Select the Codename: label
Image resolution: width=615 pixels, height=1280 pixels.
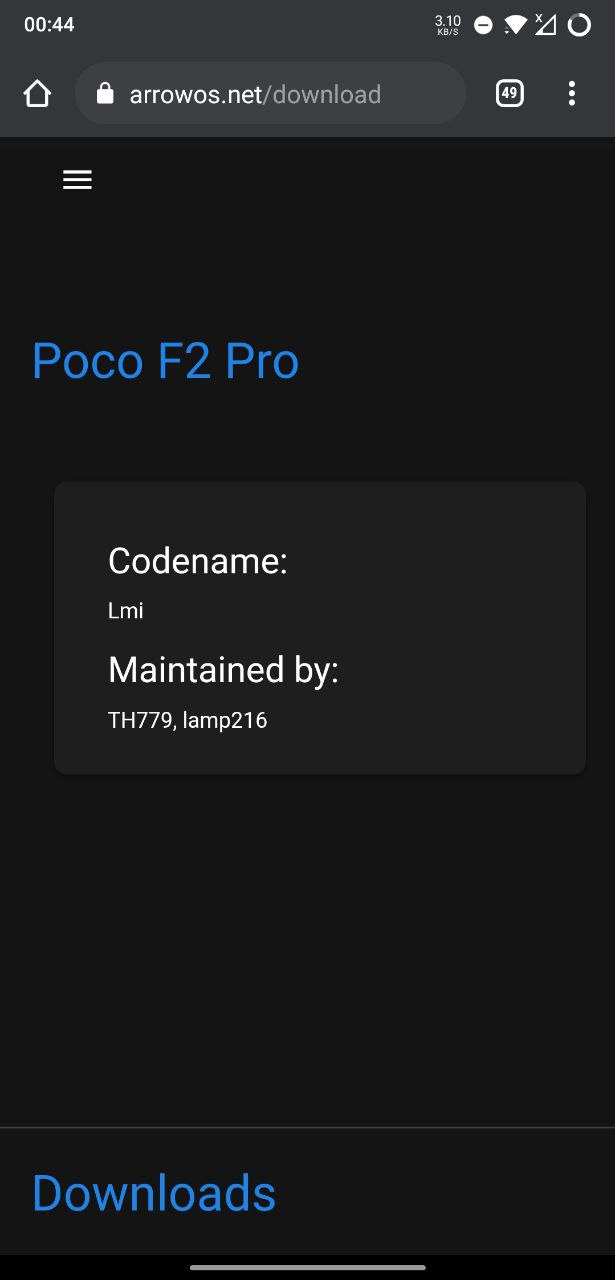pos(198,561)
